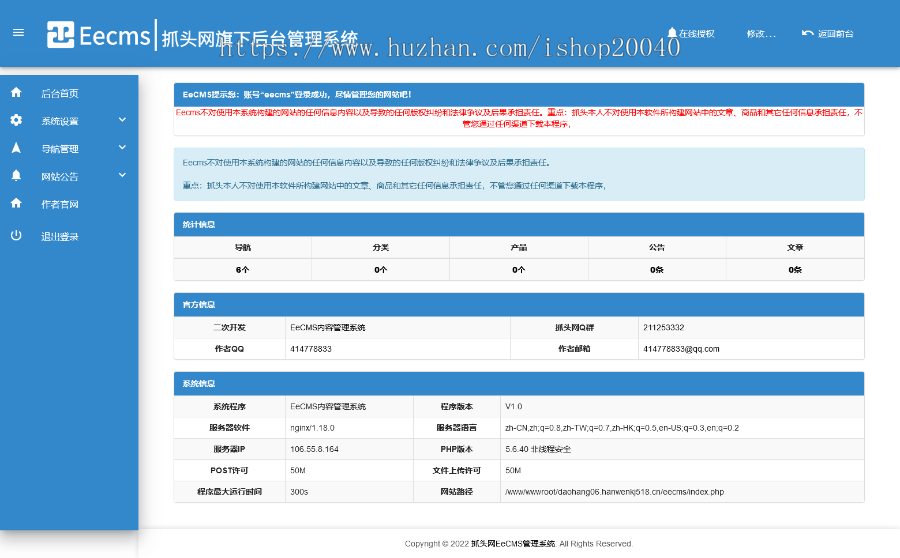
Task: Click the 在线授权 link
Action: 696,34
